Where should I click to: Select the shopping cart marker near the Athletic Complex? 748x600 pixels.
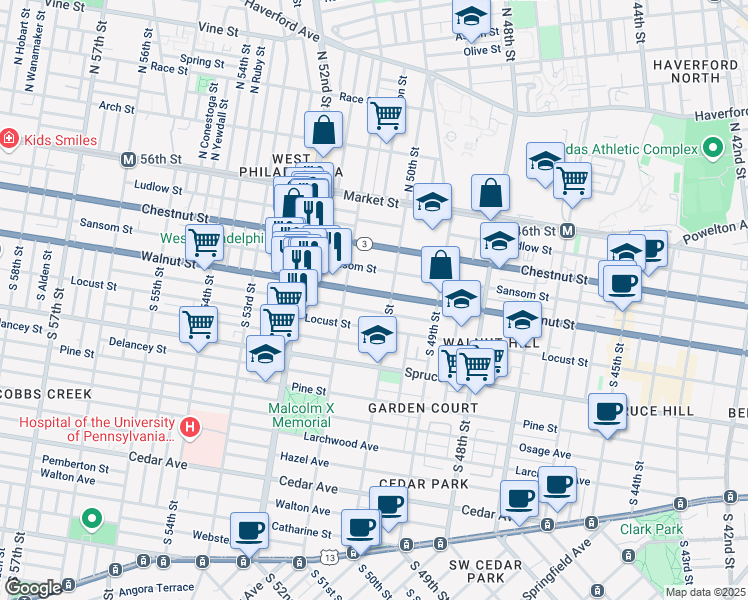[572, 182]
